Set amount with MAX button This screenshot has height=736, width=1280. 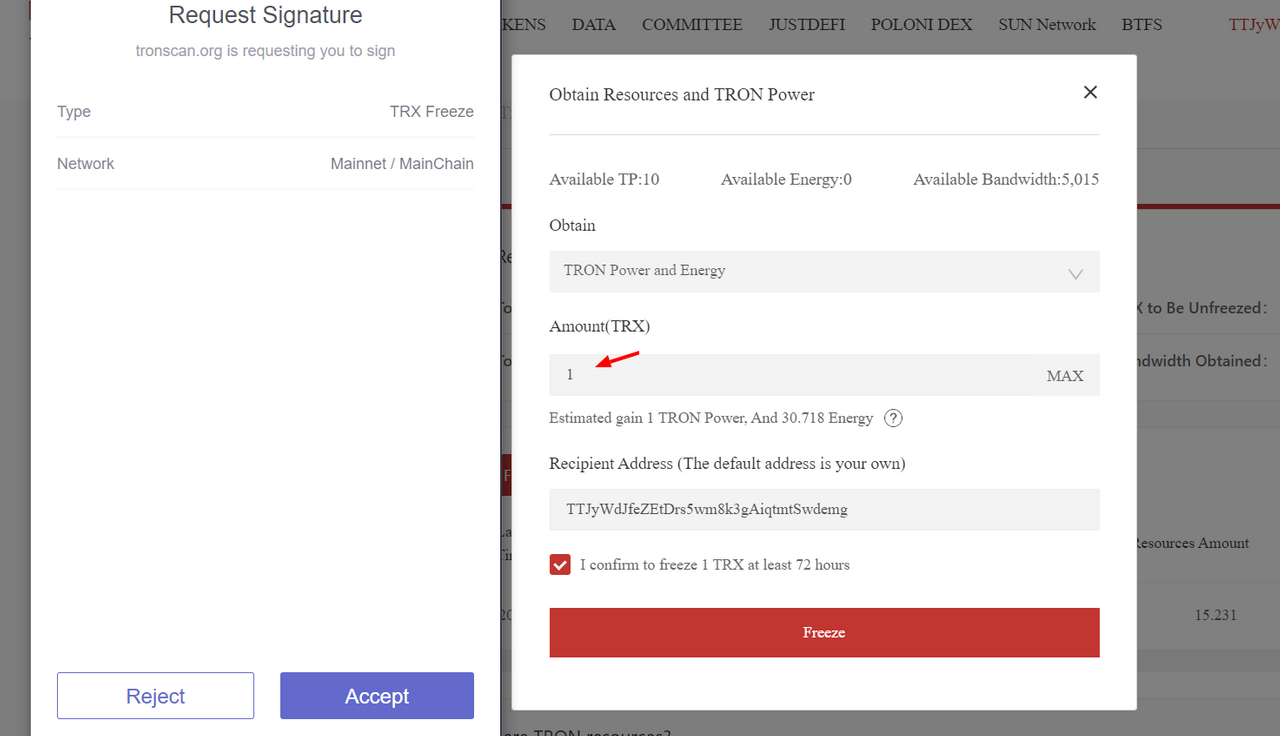pyautogui.click(x=1065, y=375)
